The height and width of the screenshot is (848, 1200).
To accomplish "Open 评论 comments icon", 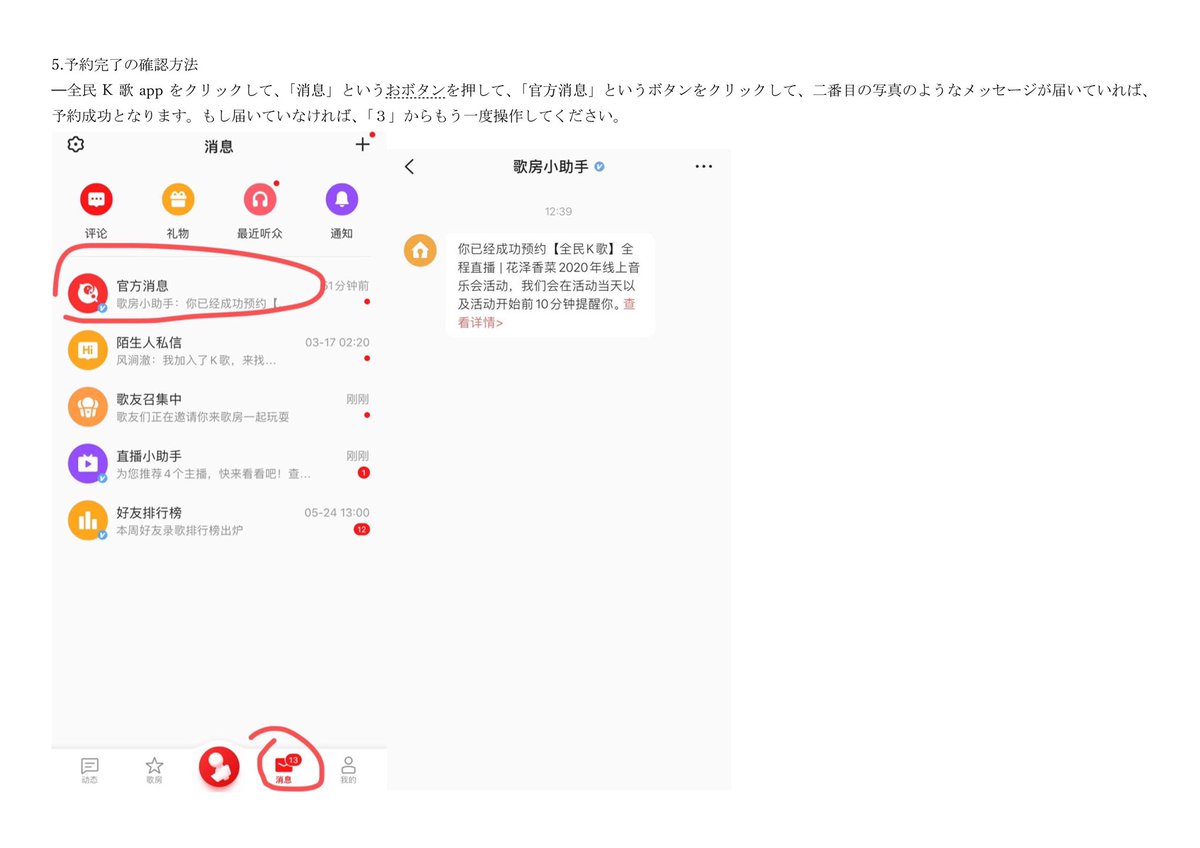I will 96,200.
